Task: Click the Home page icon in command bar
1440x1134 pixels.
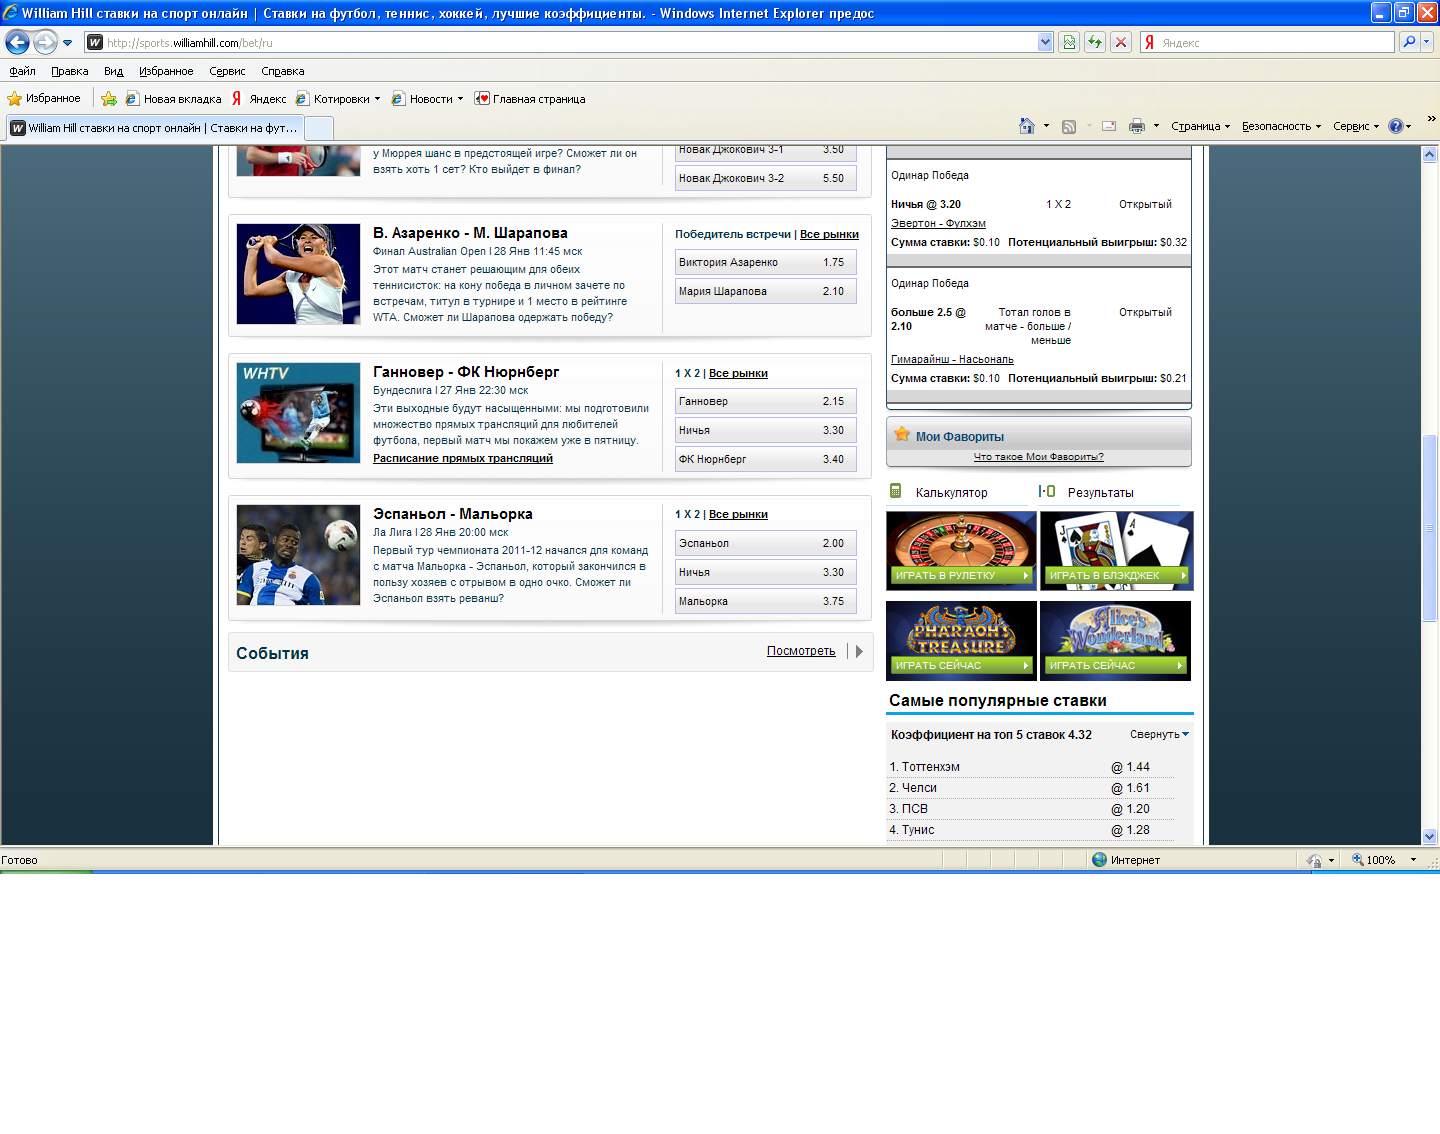Action: pyautogui.click(x=1026, y=126)
